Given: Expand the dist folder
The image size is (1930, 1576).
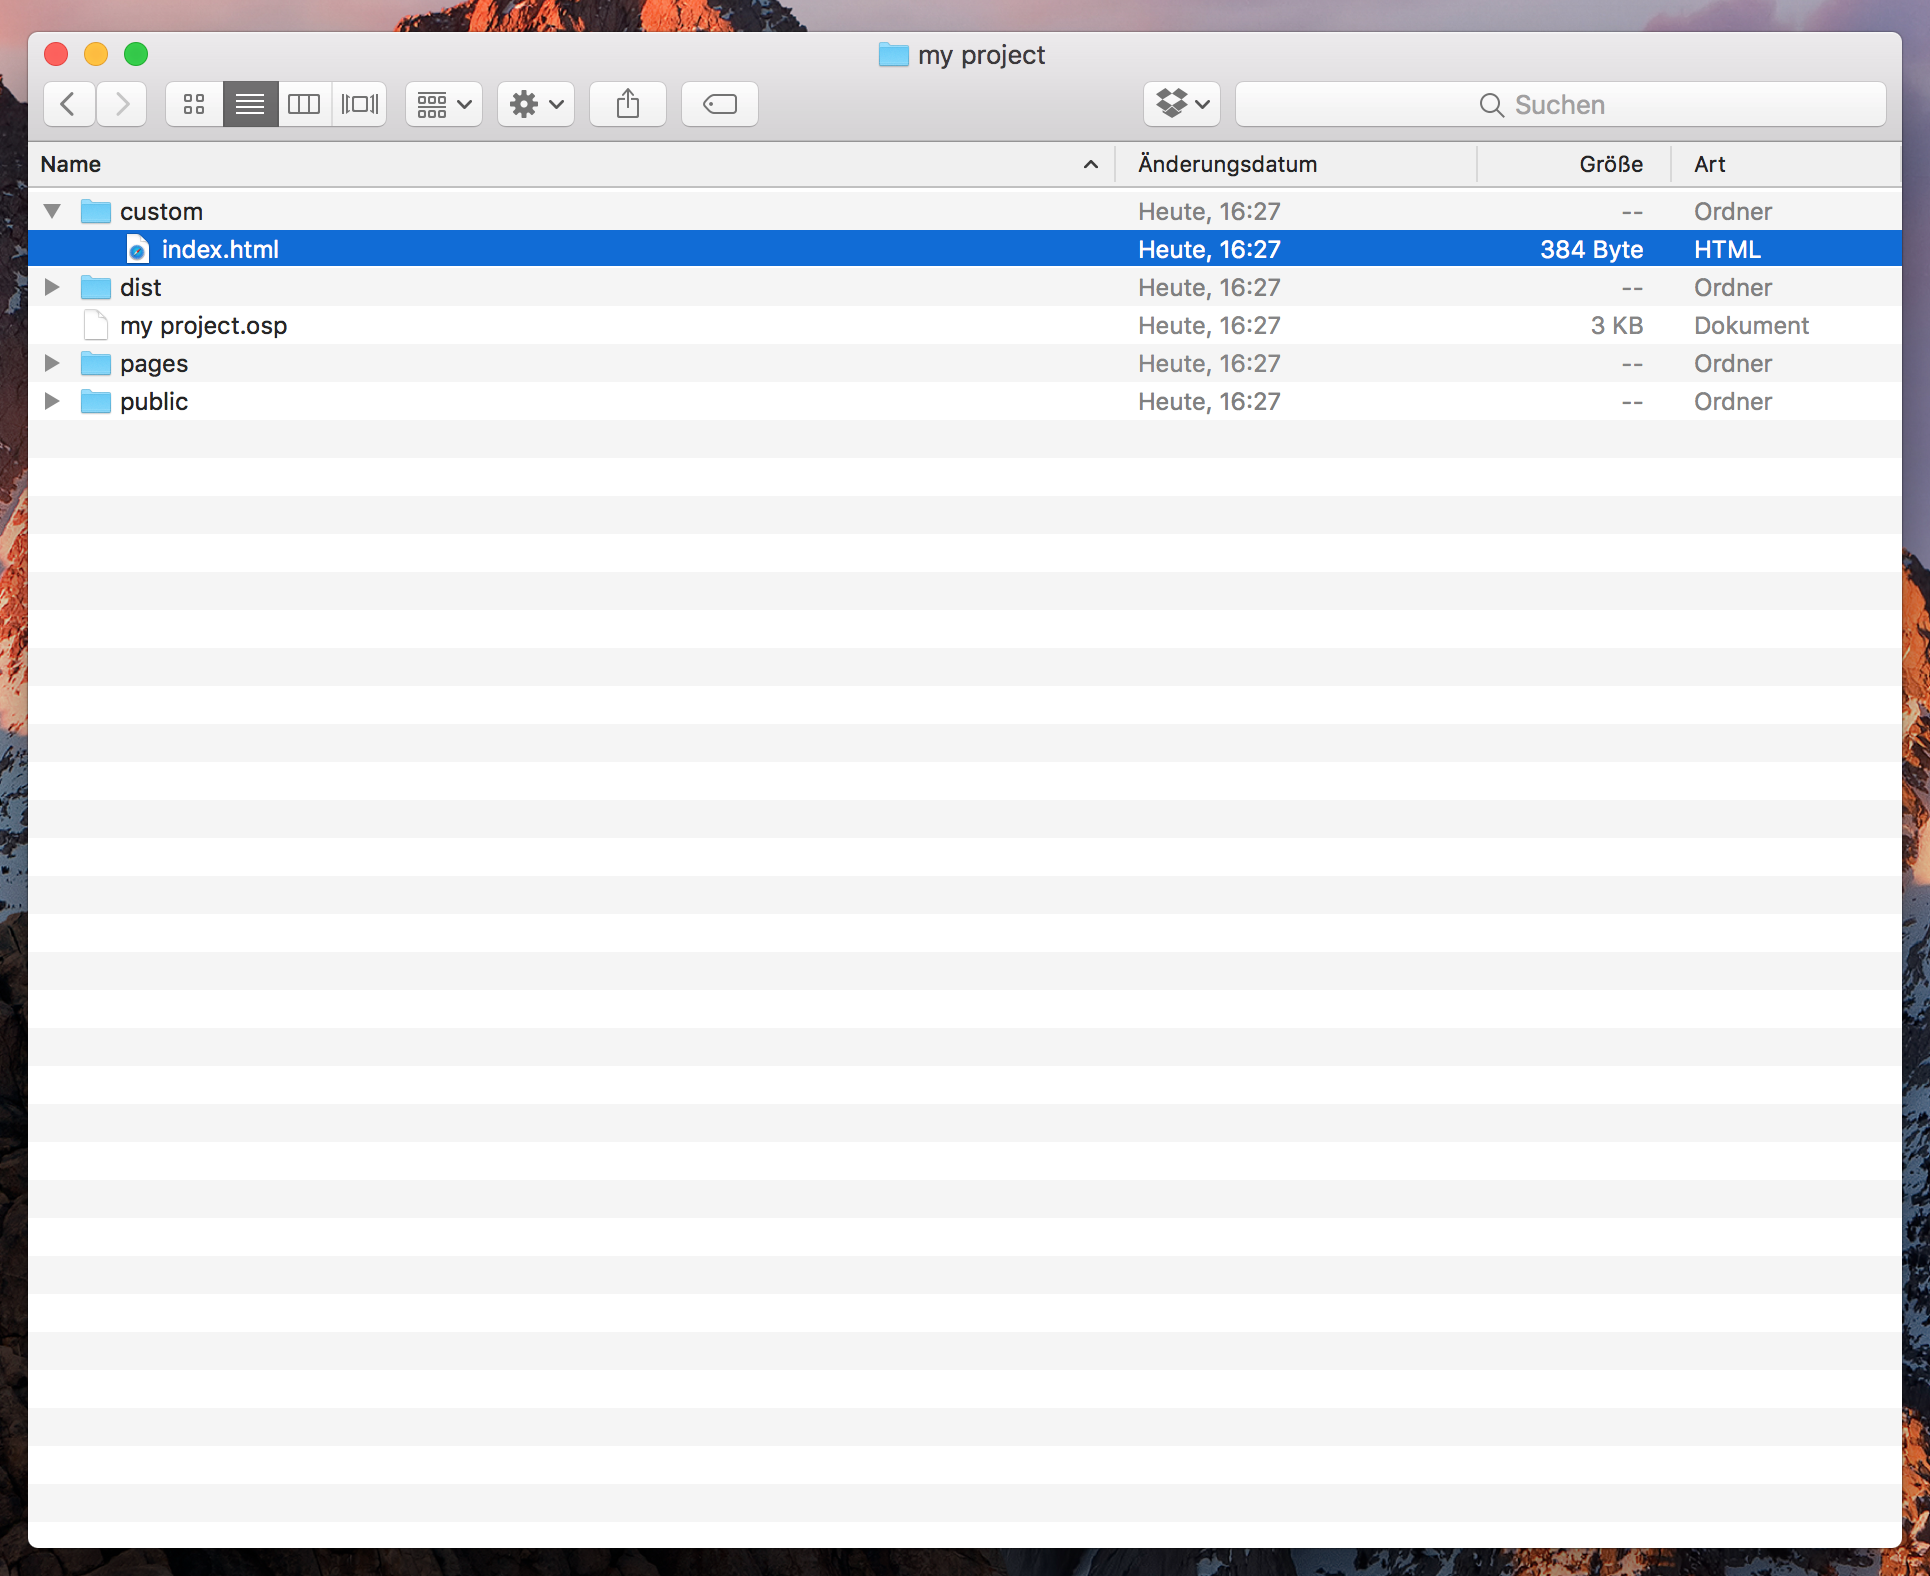Looking at the screenshot, I should click(x=52, y=288).
